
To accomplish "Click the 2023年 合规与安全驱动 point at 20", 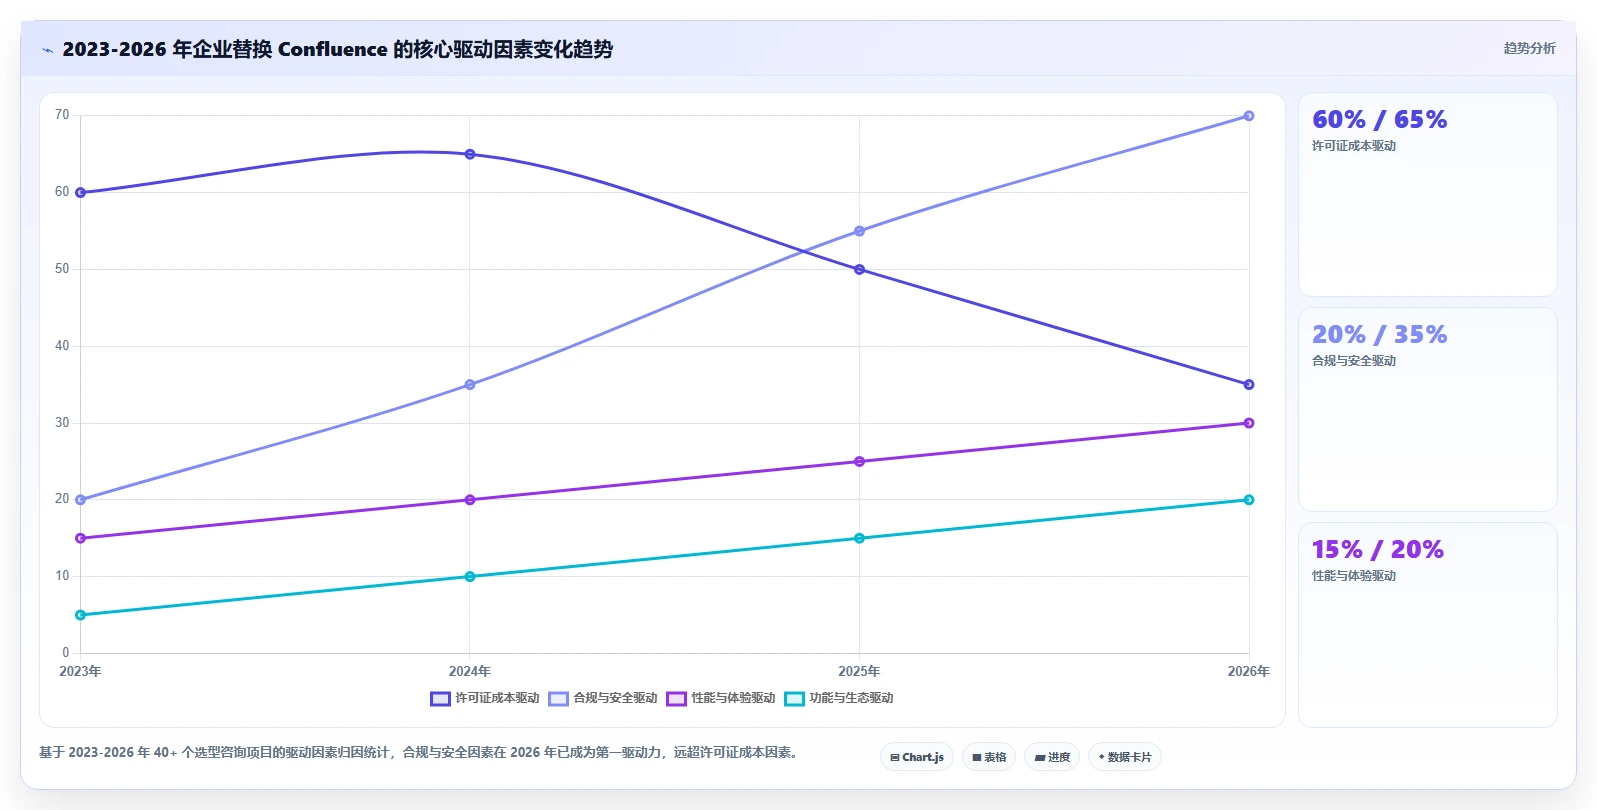I will [x=81, y=500].
